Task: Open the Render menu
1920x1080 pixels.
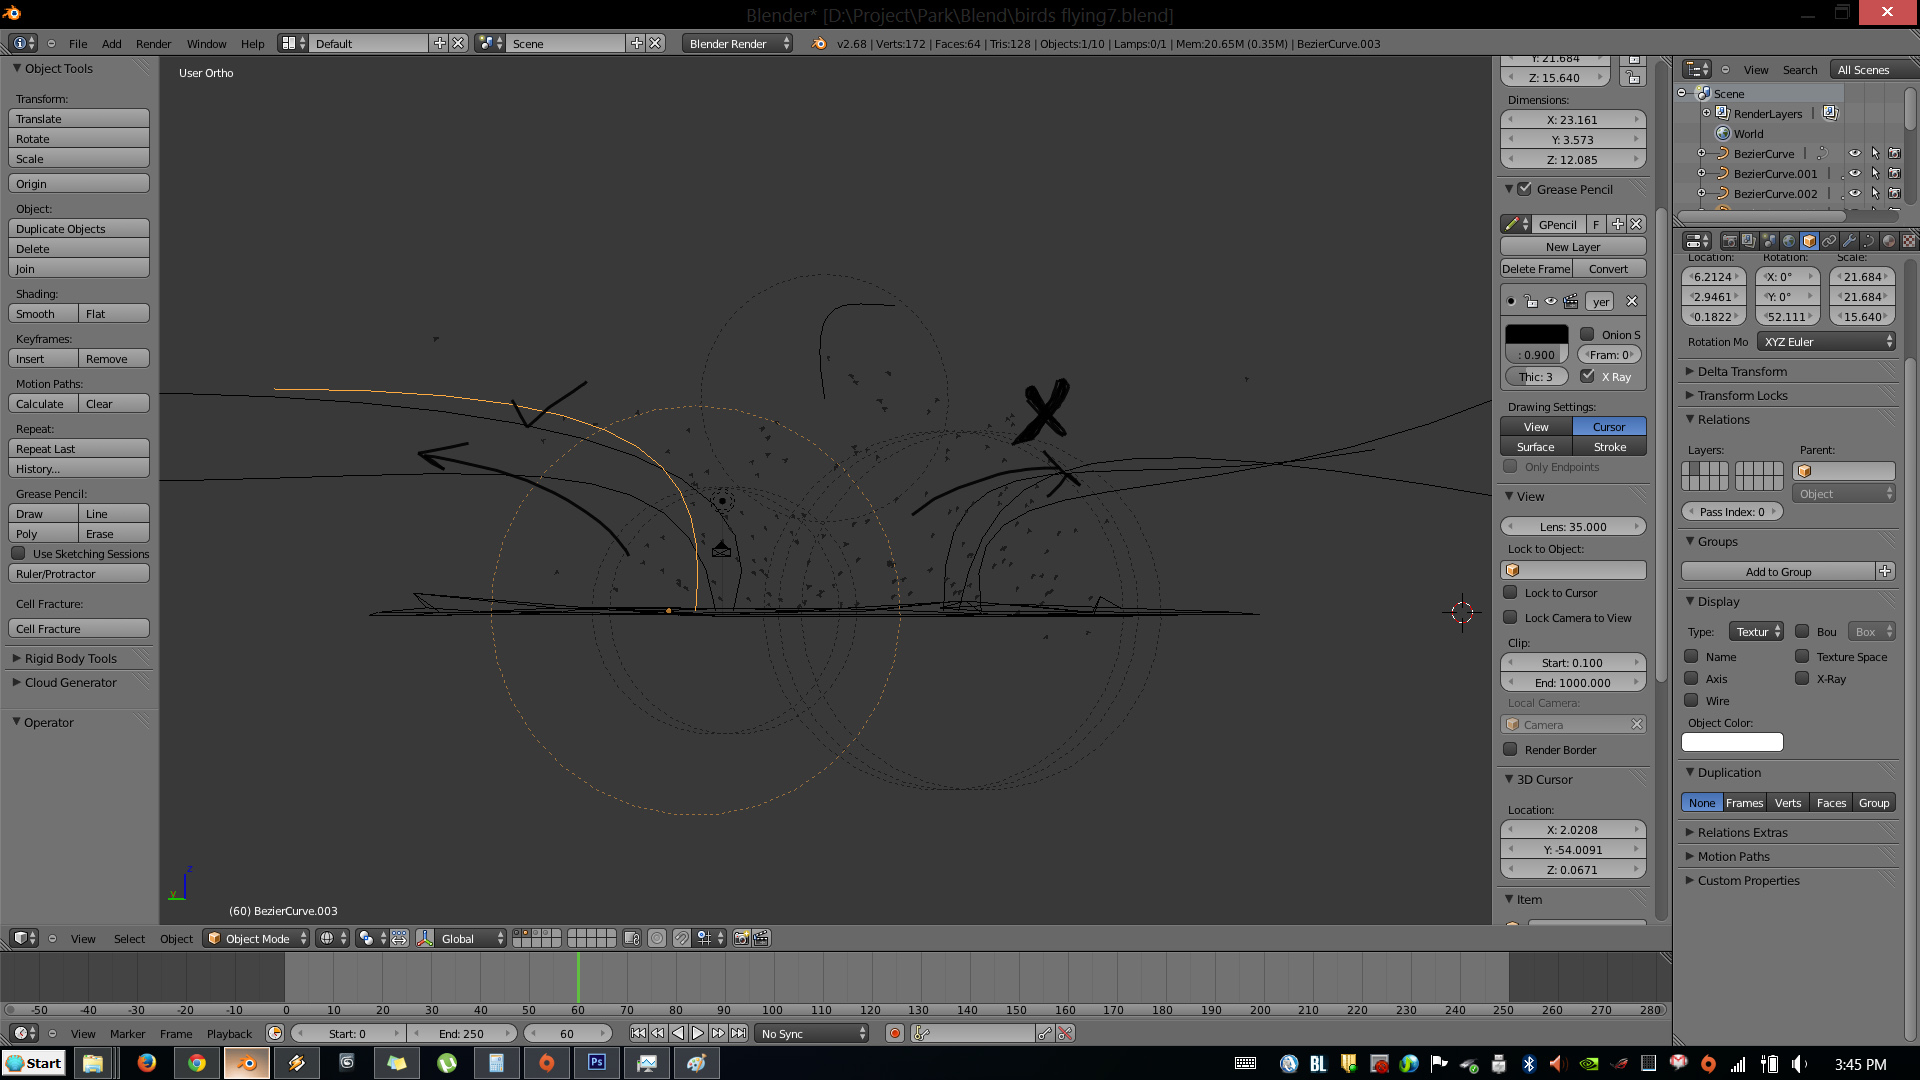Action: point(153,43)
